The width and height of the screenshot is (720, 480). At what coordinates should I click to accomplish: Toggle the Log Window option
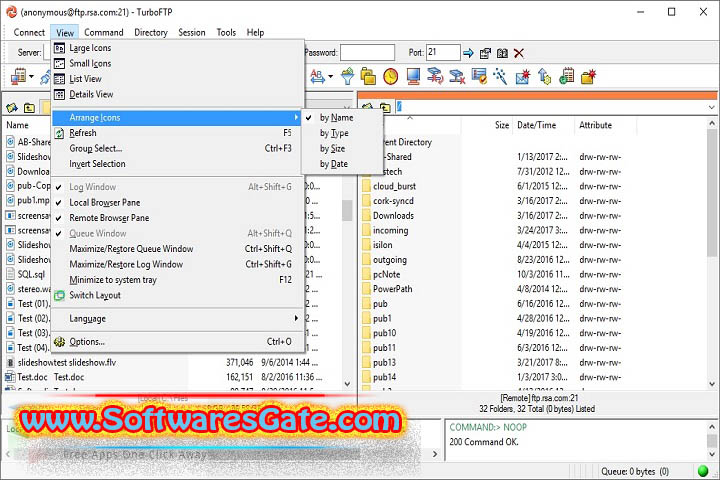[x=177, y=187]
